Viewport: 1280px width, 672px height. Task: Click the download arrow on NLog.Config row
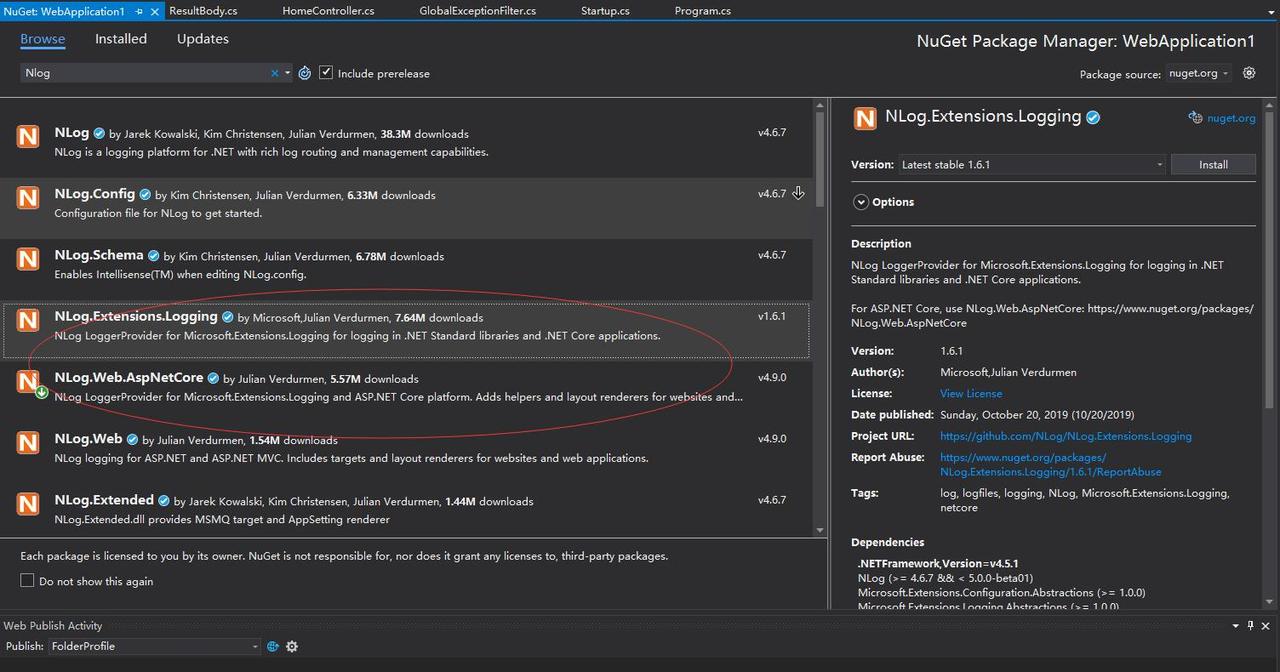(x=798, y=193)
